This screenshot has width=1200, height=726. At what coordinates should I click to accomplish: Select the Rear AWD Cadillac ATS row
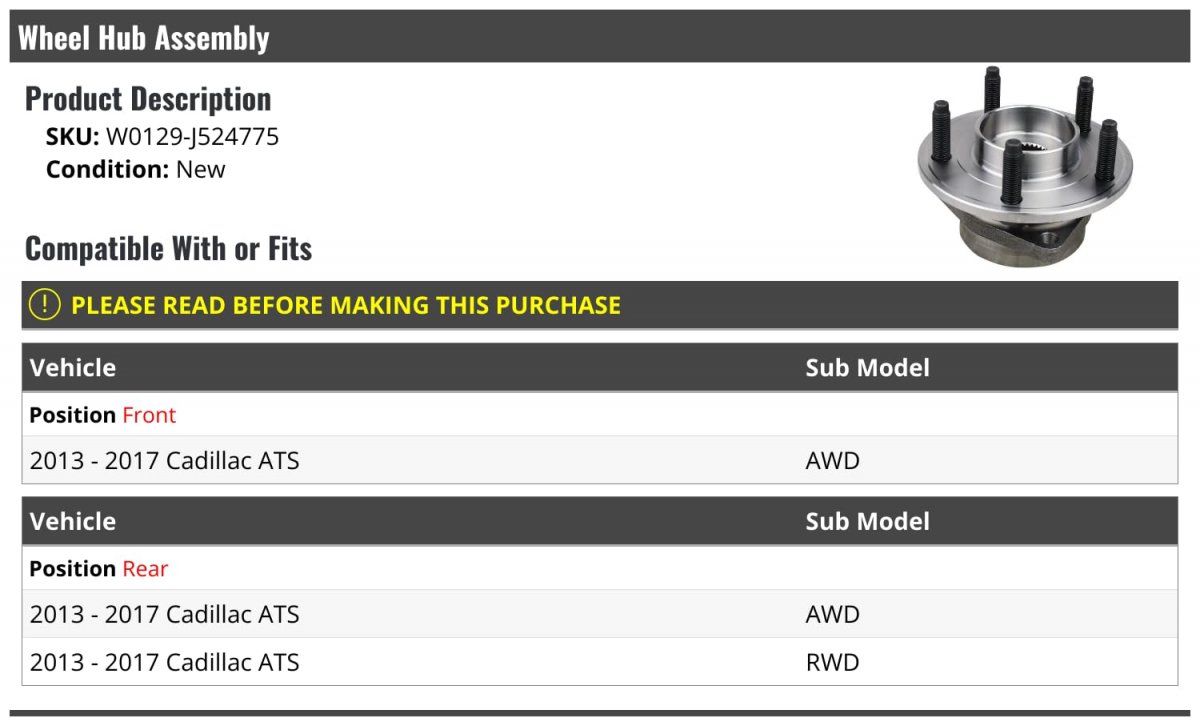600,614
